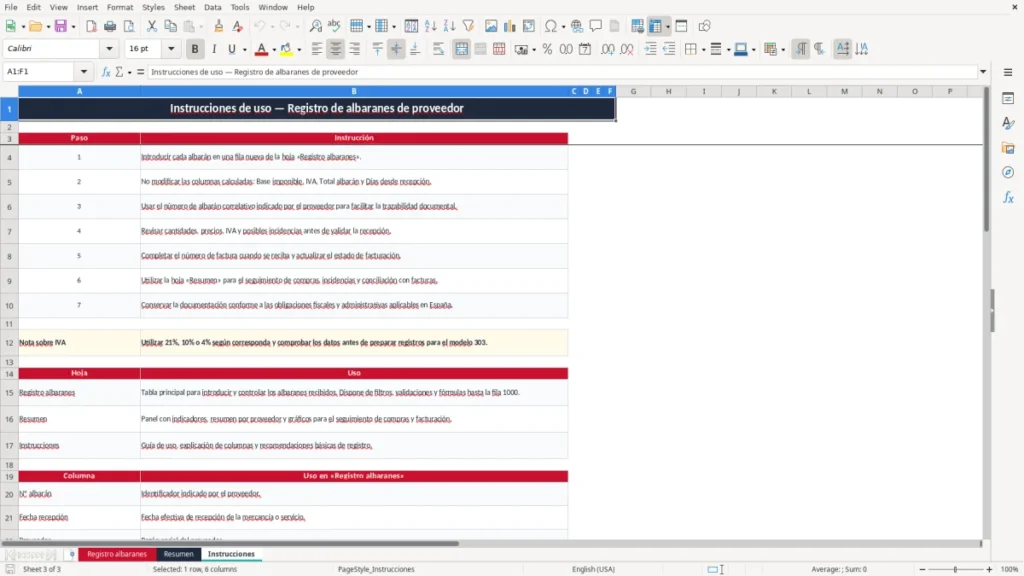This screenshot has height=576, width=1024.
Task: Switch to the Registro albaranes sheet tab
Action: pyautogui.click(x=117, y=554)
